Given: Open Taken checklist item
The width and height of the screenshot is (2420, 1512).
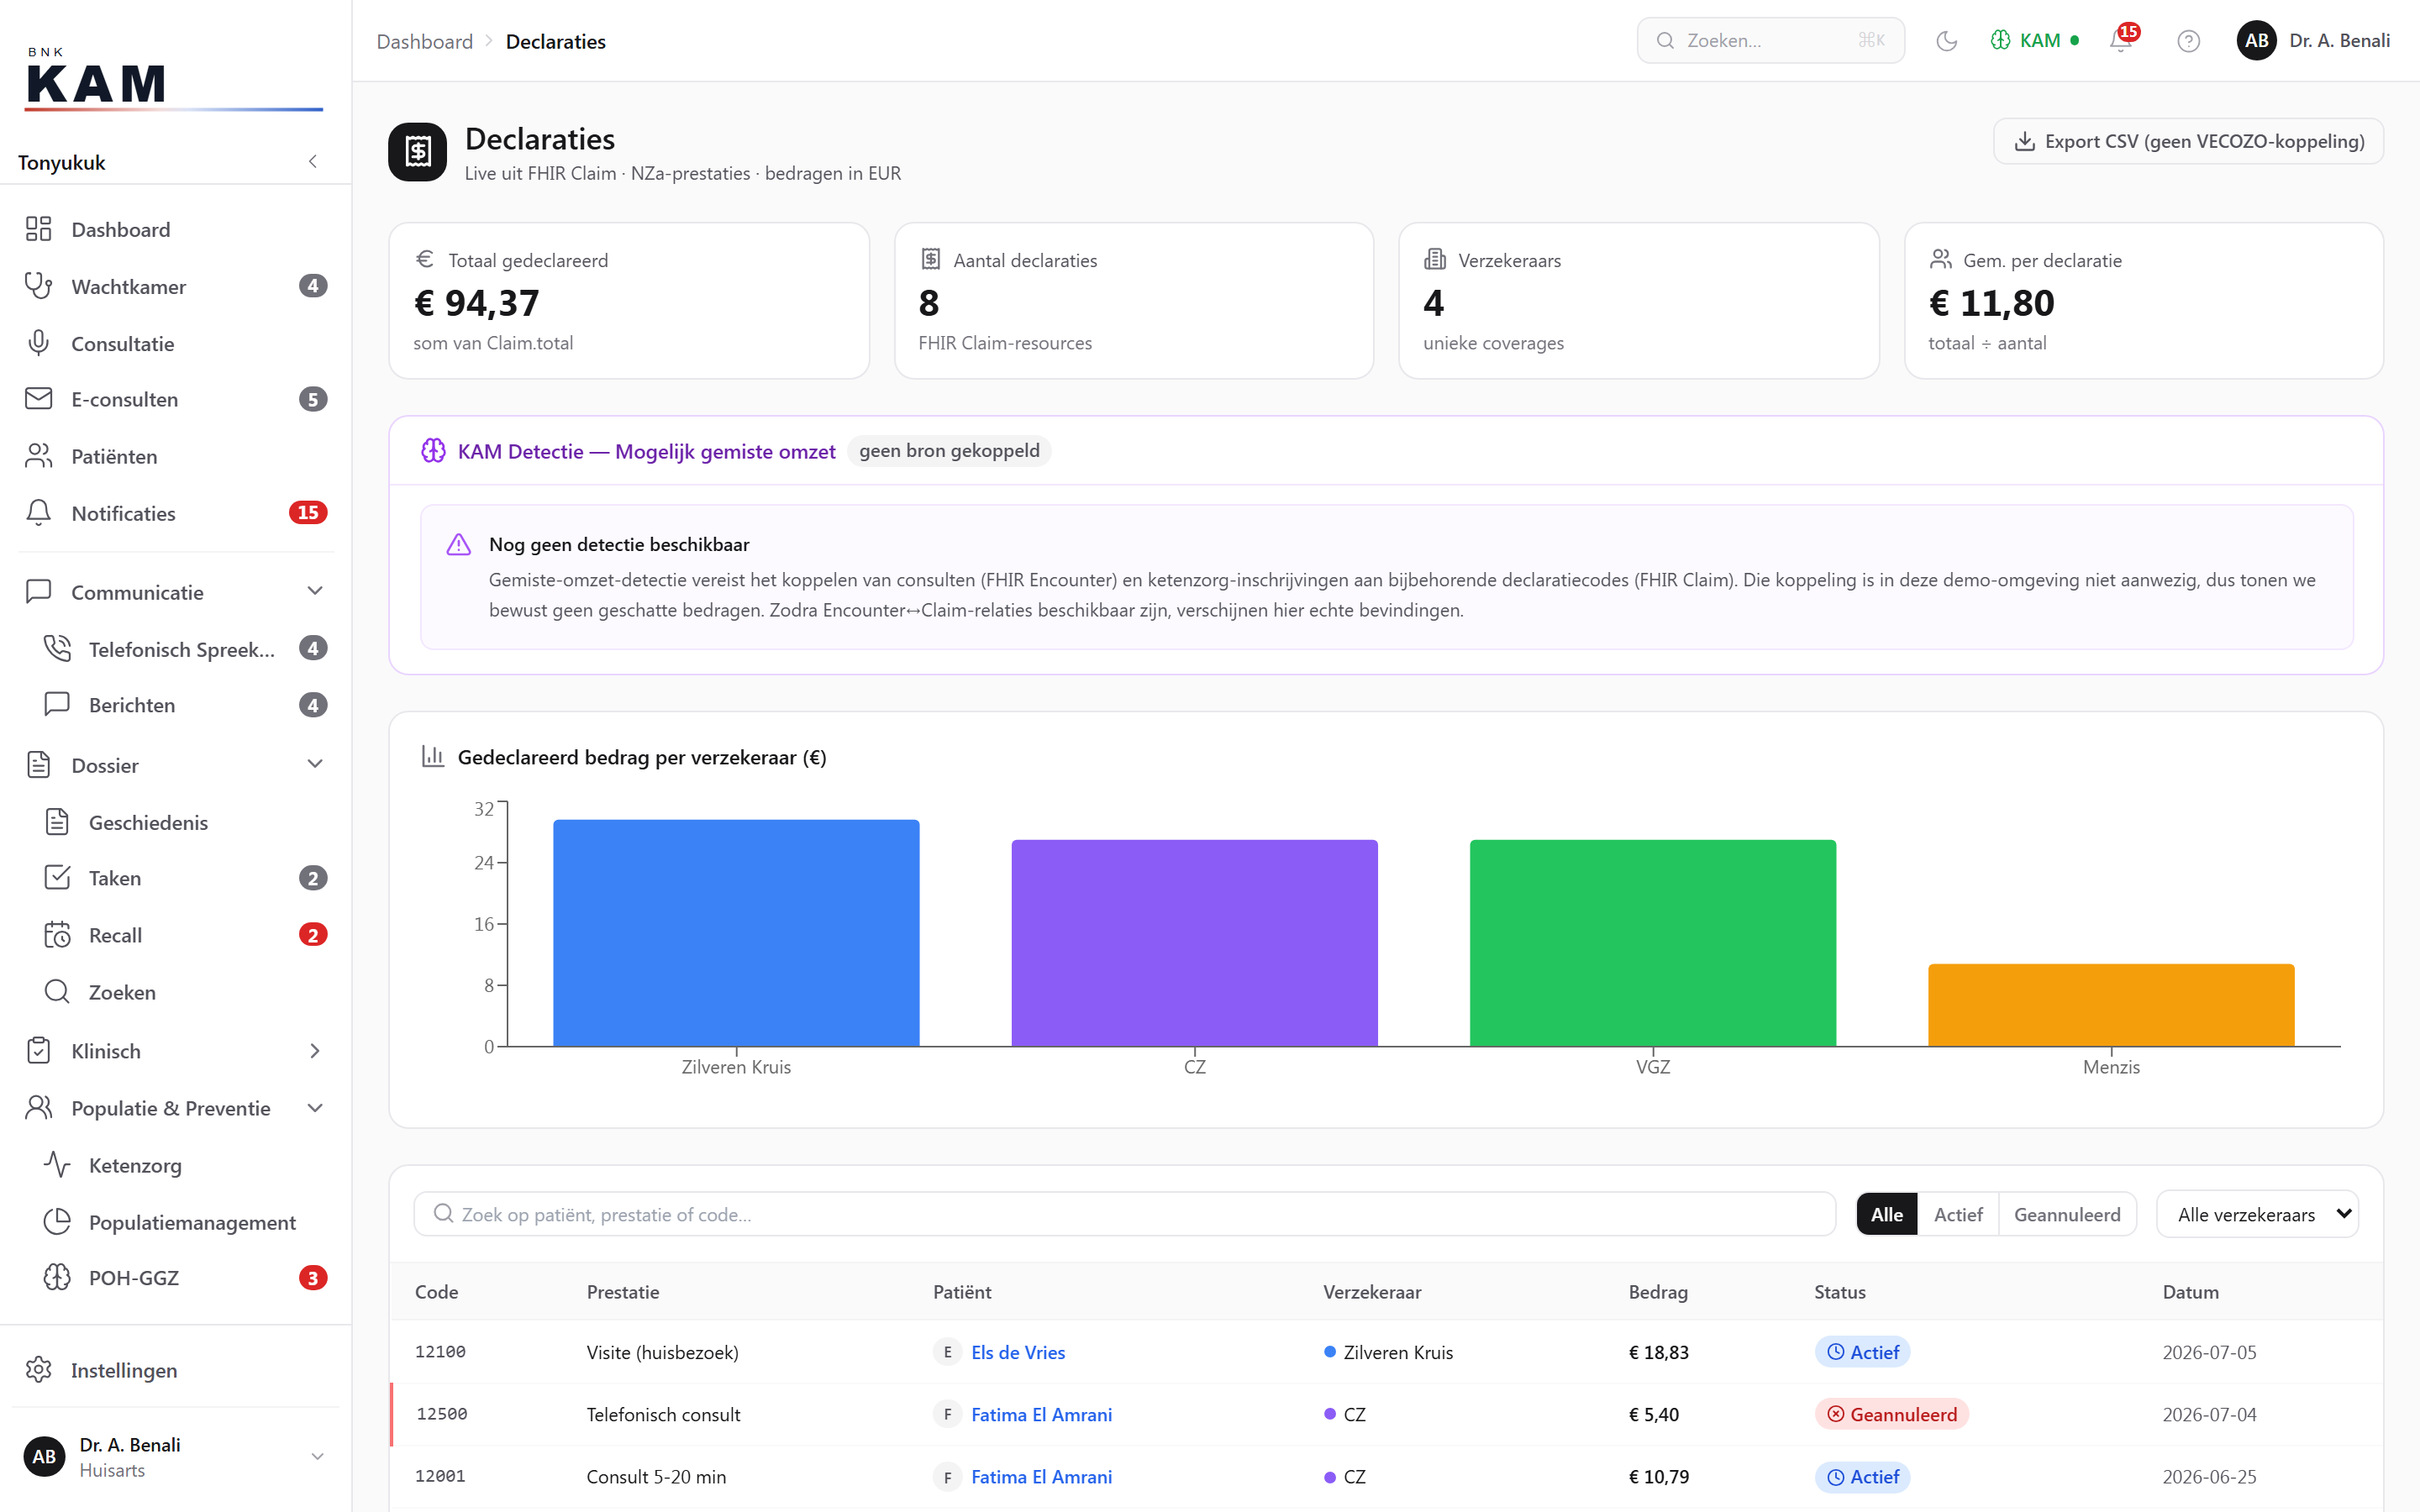Looking at the screenshot, I should (x=186, y=878).
